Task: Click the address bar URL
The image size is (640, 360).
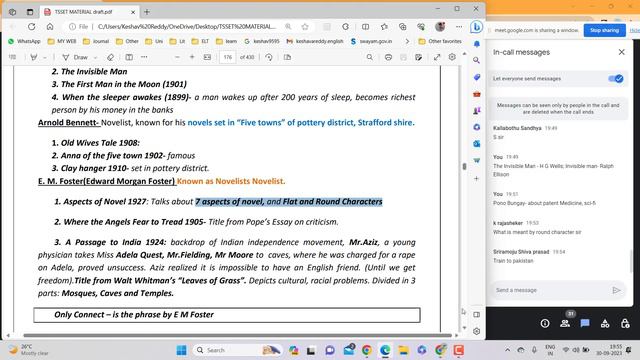Action: tap(187, 27)
